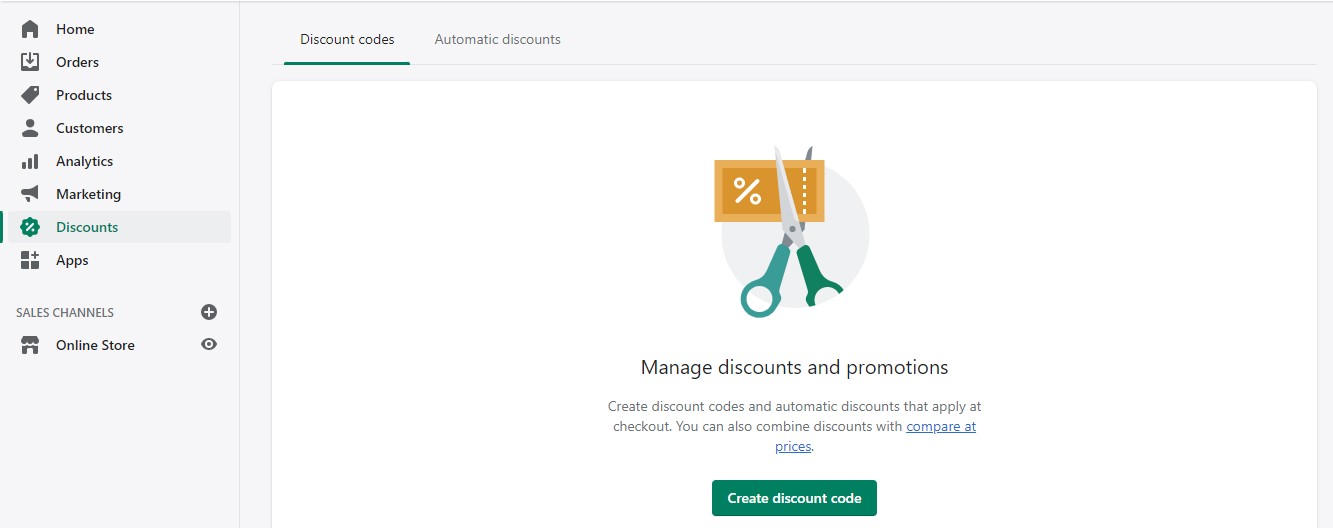This screenshot has height=528, width=1333.
Task: Open the Orders inbox icon
Action: click(x=30, y=62)
